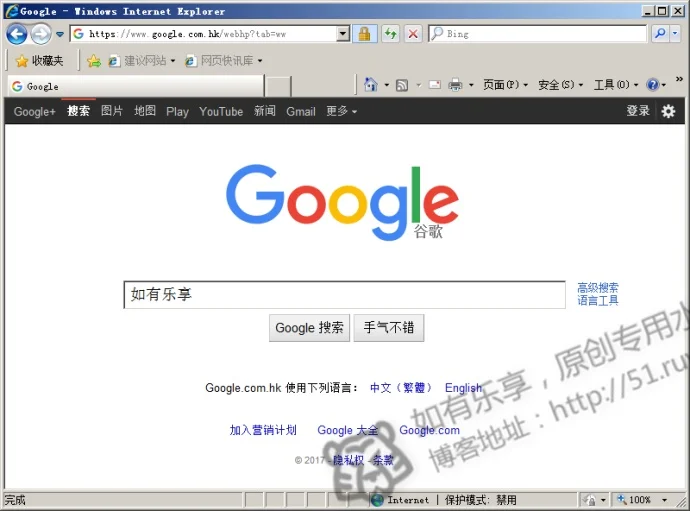Click the Refresh page icon
690x511 pixels.
[x=390, y=34]
